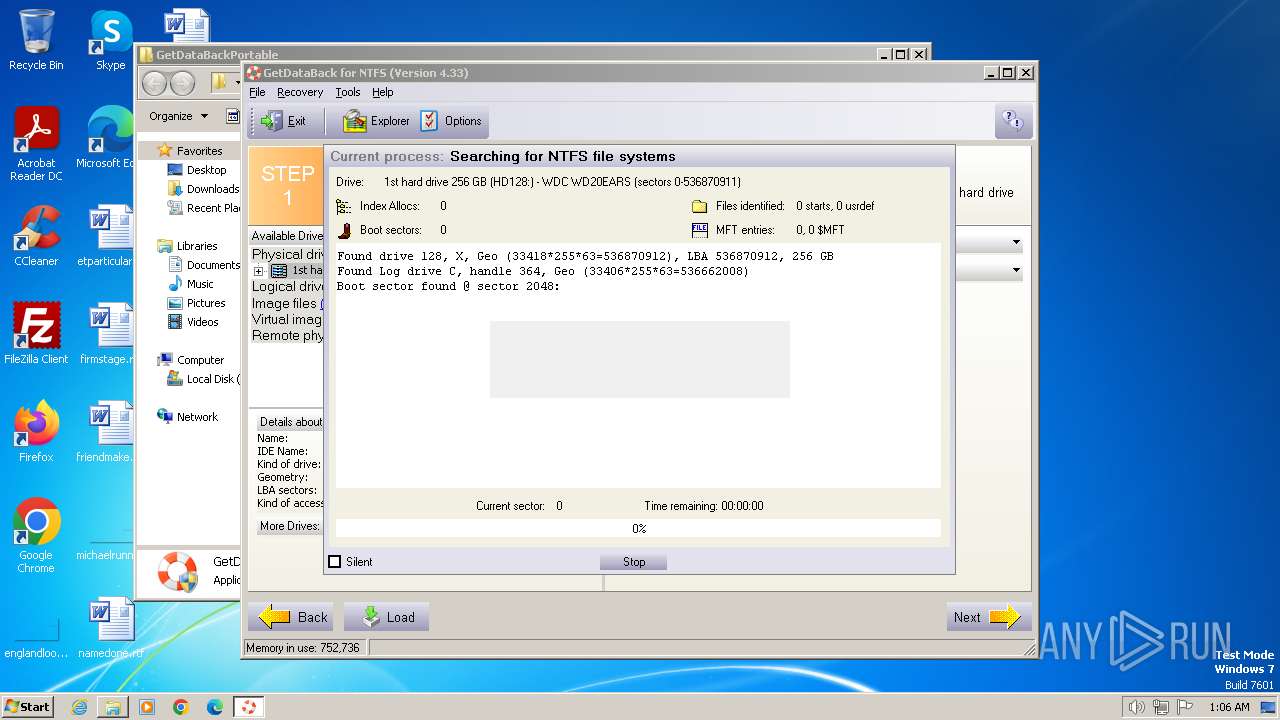Viewport: 1280px width, 720px height.
Task: Open the Desktop folder in Favorites
Action: [197, 170]
